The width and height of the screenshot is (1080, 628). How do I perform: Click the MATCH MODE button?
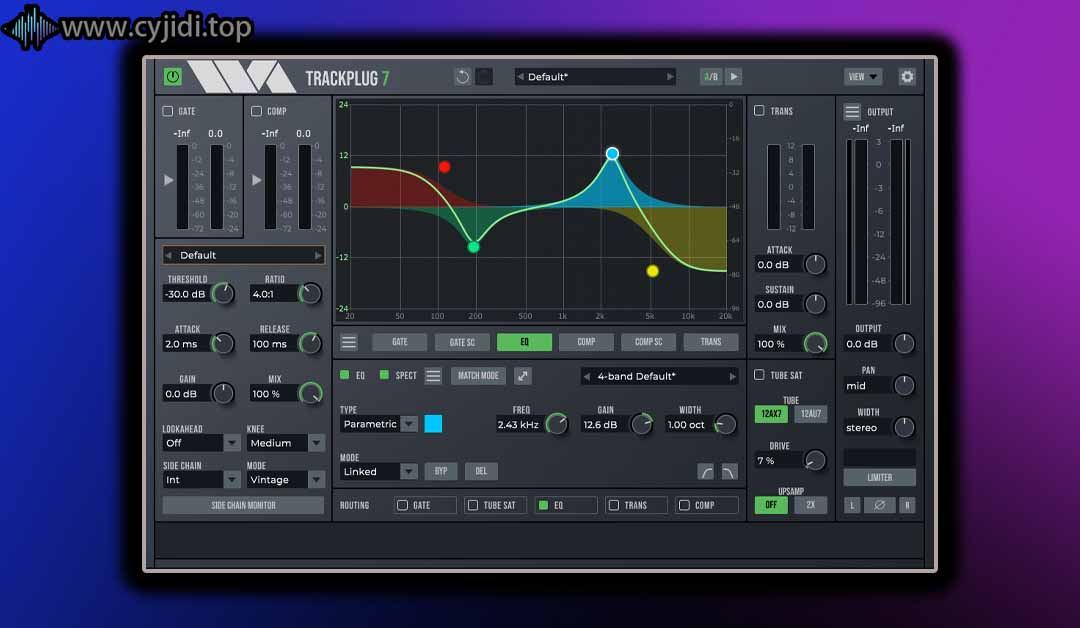[478, 376]
